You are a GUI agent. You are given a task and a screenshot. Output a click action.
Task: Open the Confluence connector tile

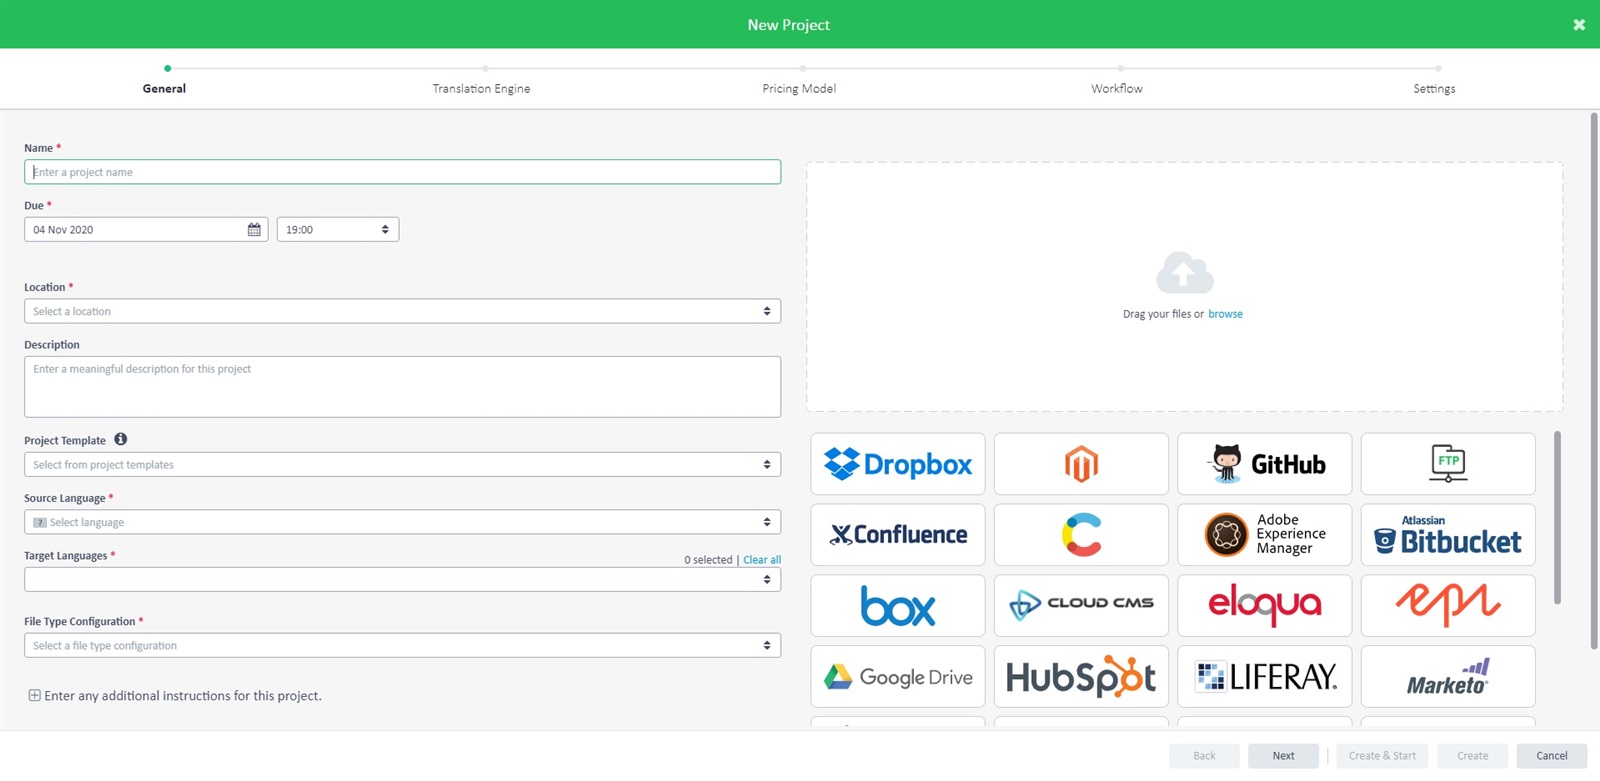[x=897, y=535]
